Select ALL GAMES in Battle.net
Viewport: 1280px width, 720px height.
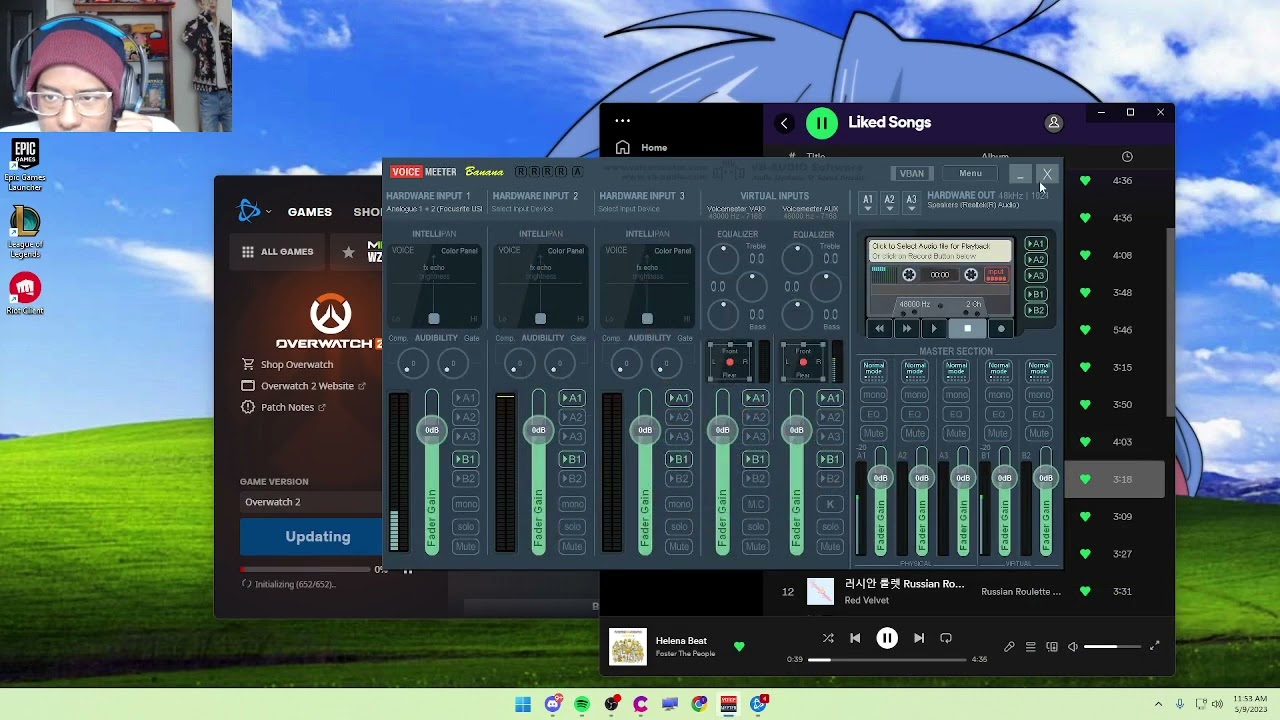(x=277, y=252)
